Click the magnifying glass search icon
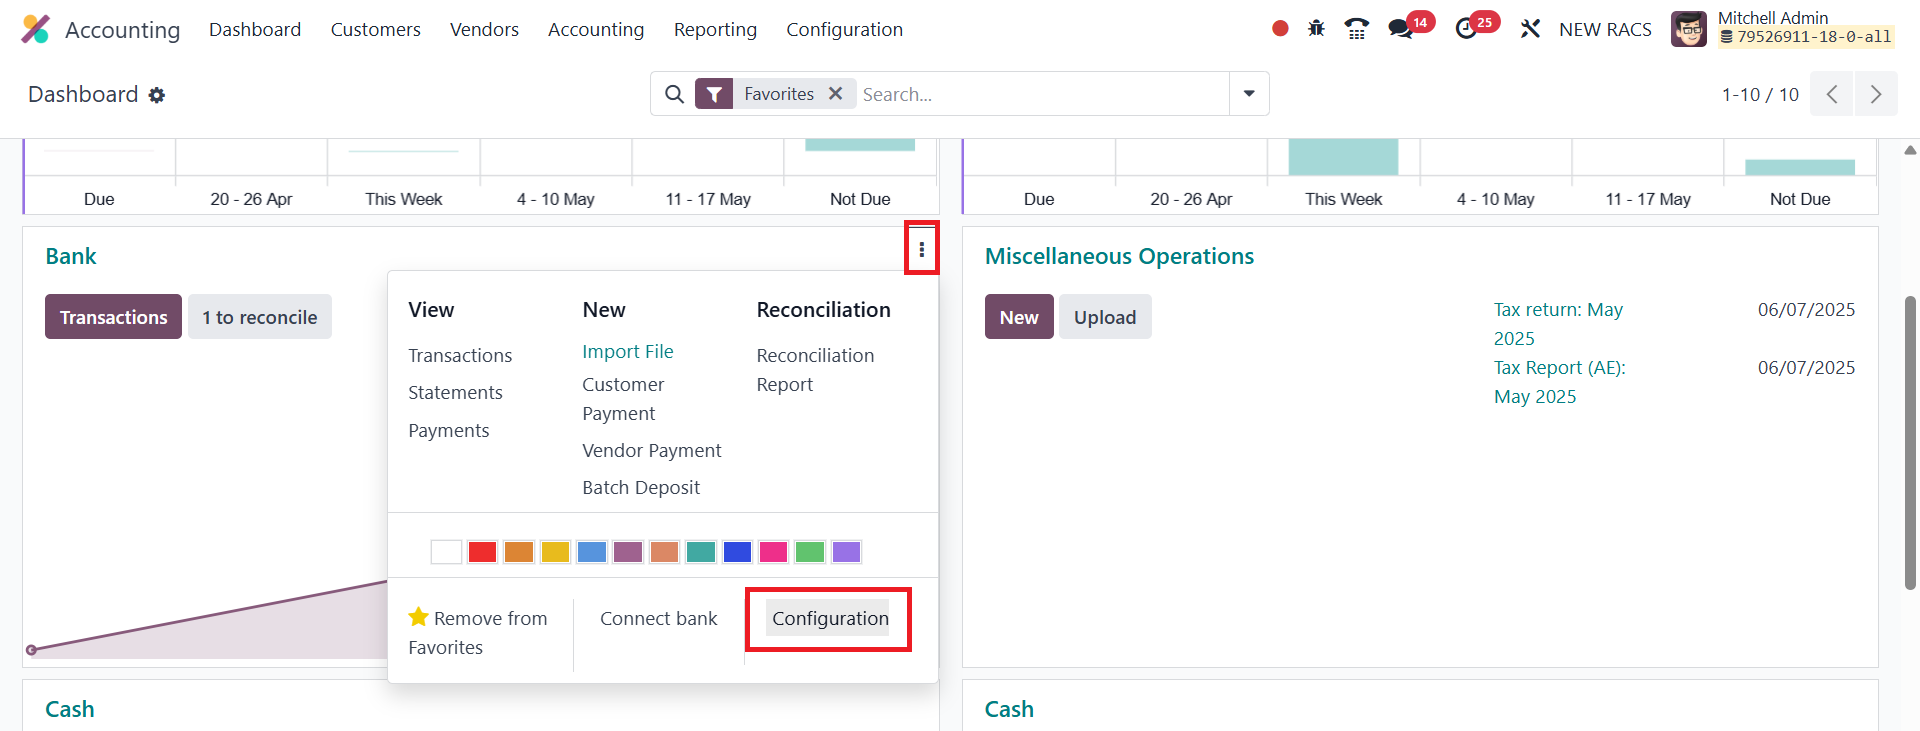The height and width of the screenshot is (731, 1920). [x=675, y=94]
